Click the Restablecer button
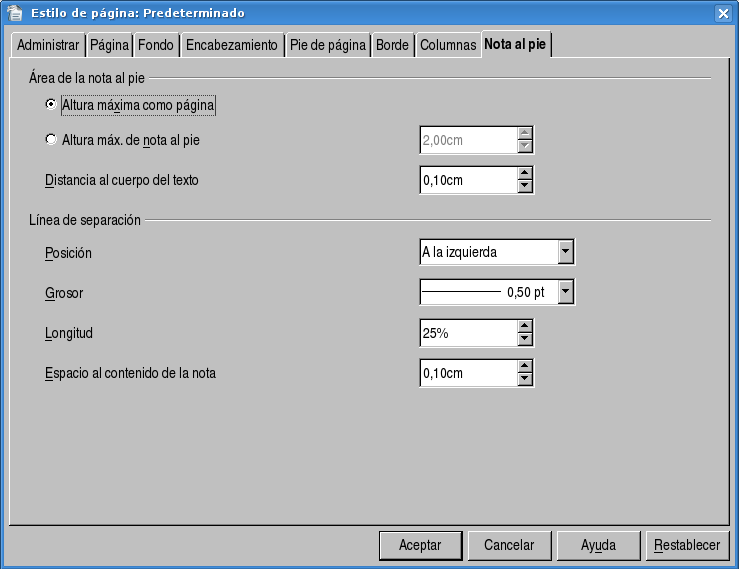The width and height of the screenshot is (739, 569). 687,545
